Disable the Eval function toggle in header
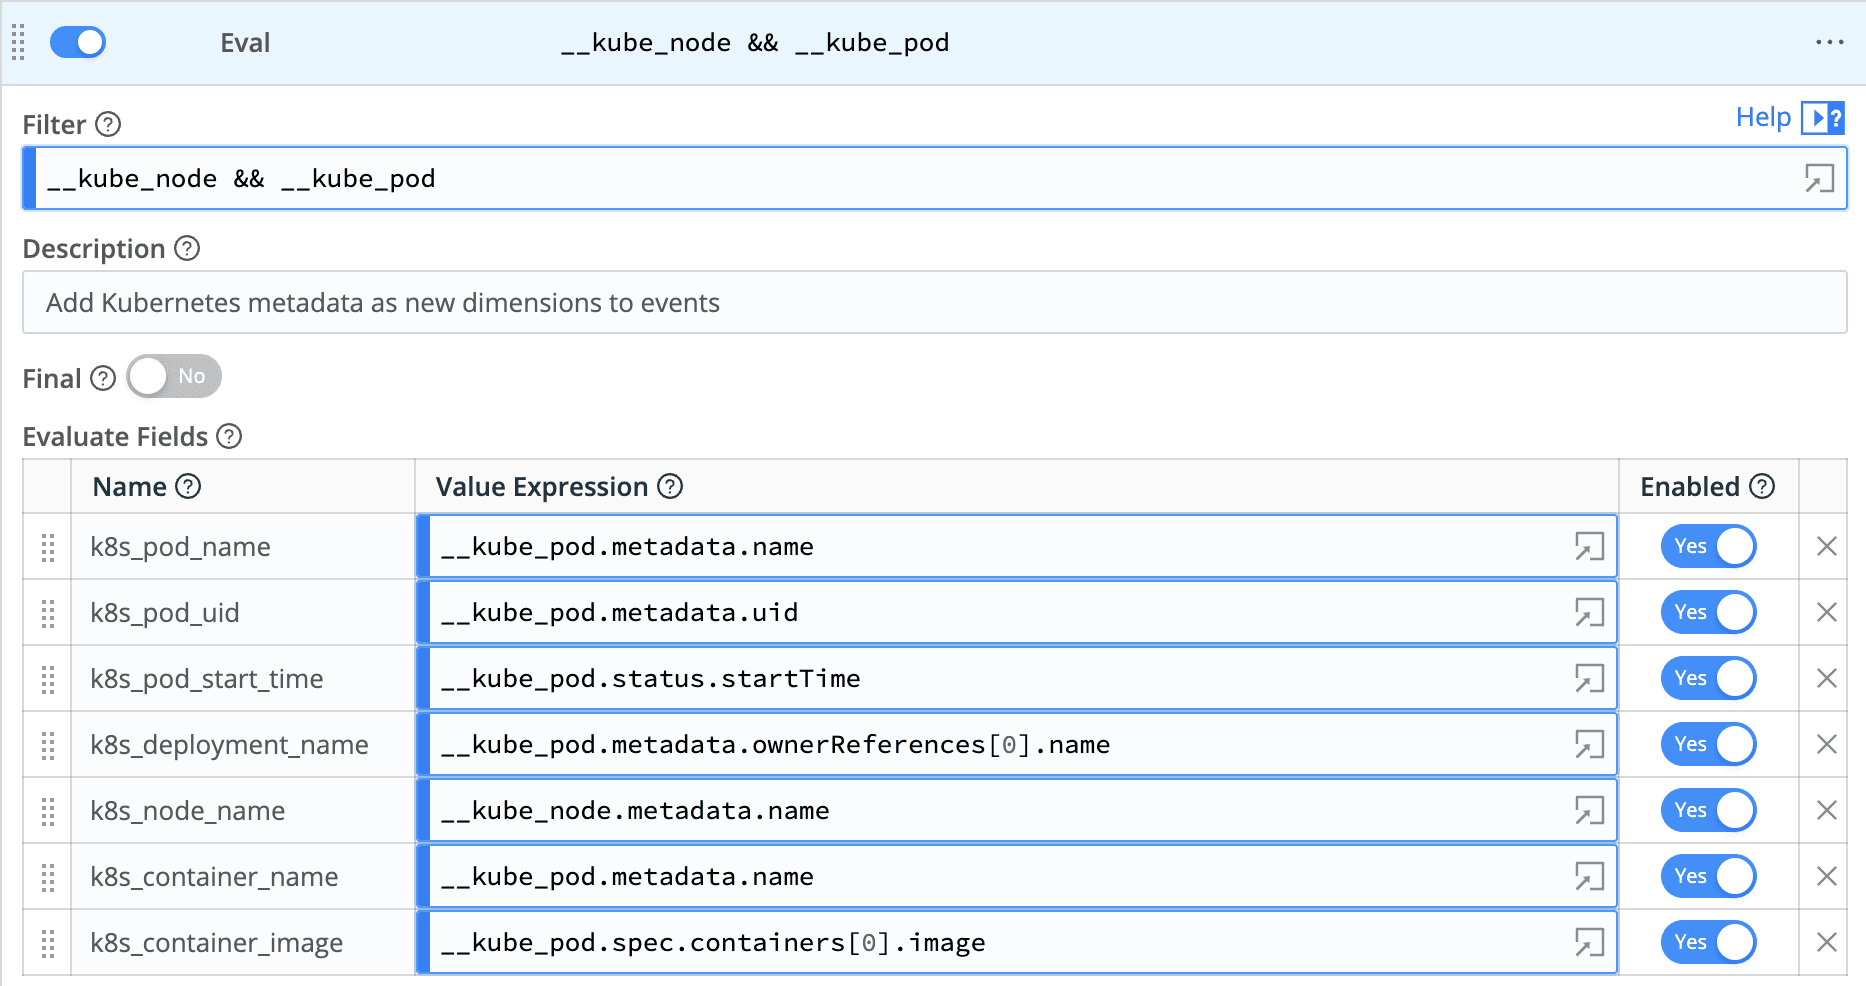The height and width of the screenshot is (986, 1866). pos(78,43)
